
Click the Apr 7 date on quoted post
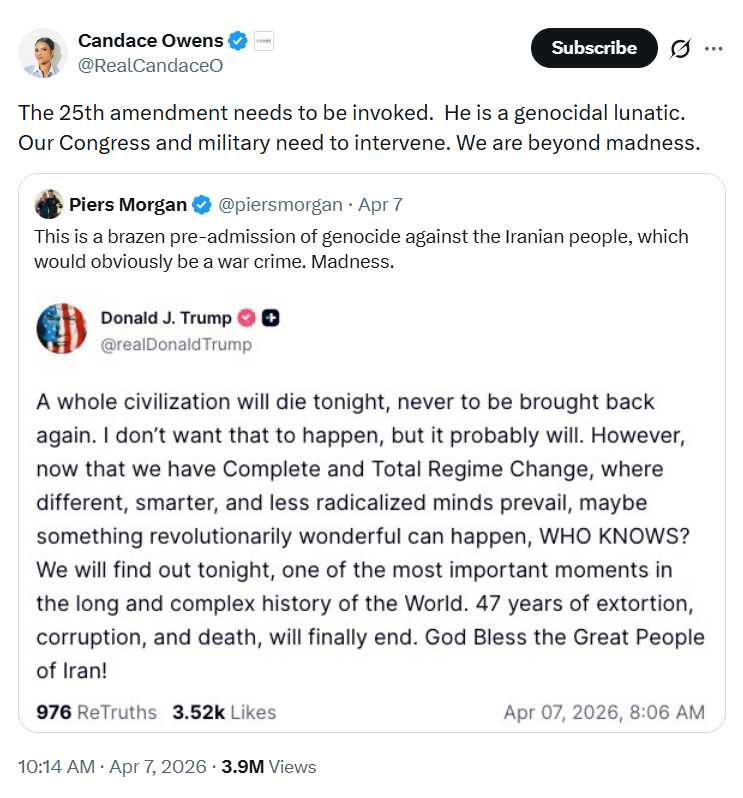[x=380, y=205]
